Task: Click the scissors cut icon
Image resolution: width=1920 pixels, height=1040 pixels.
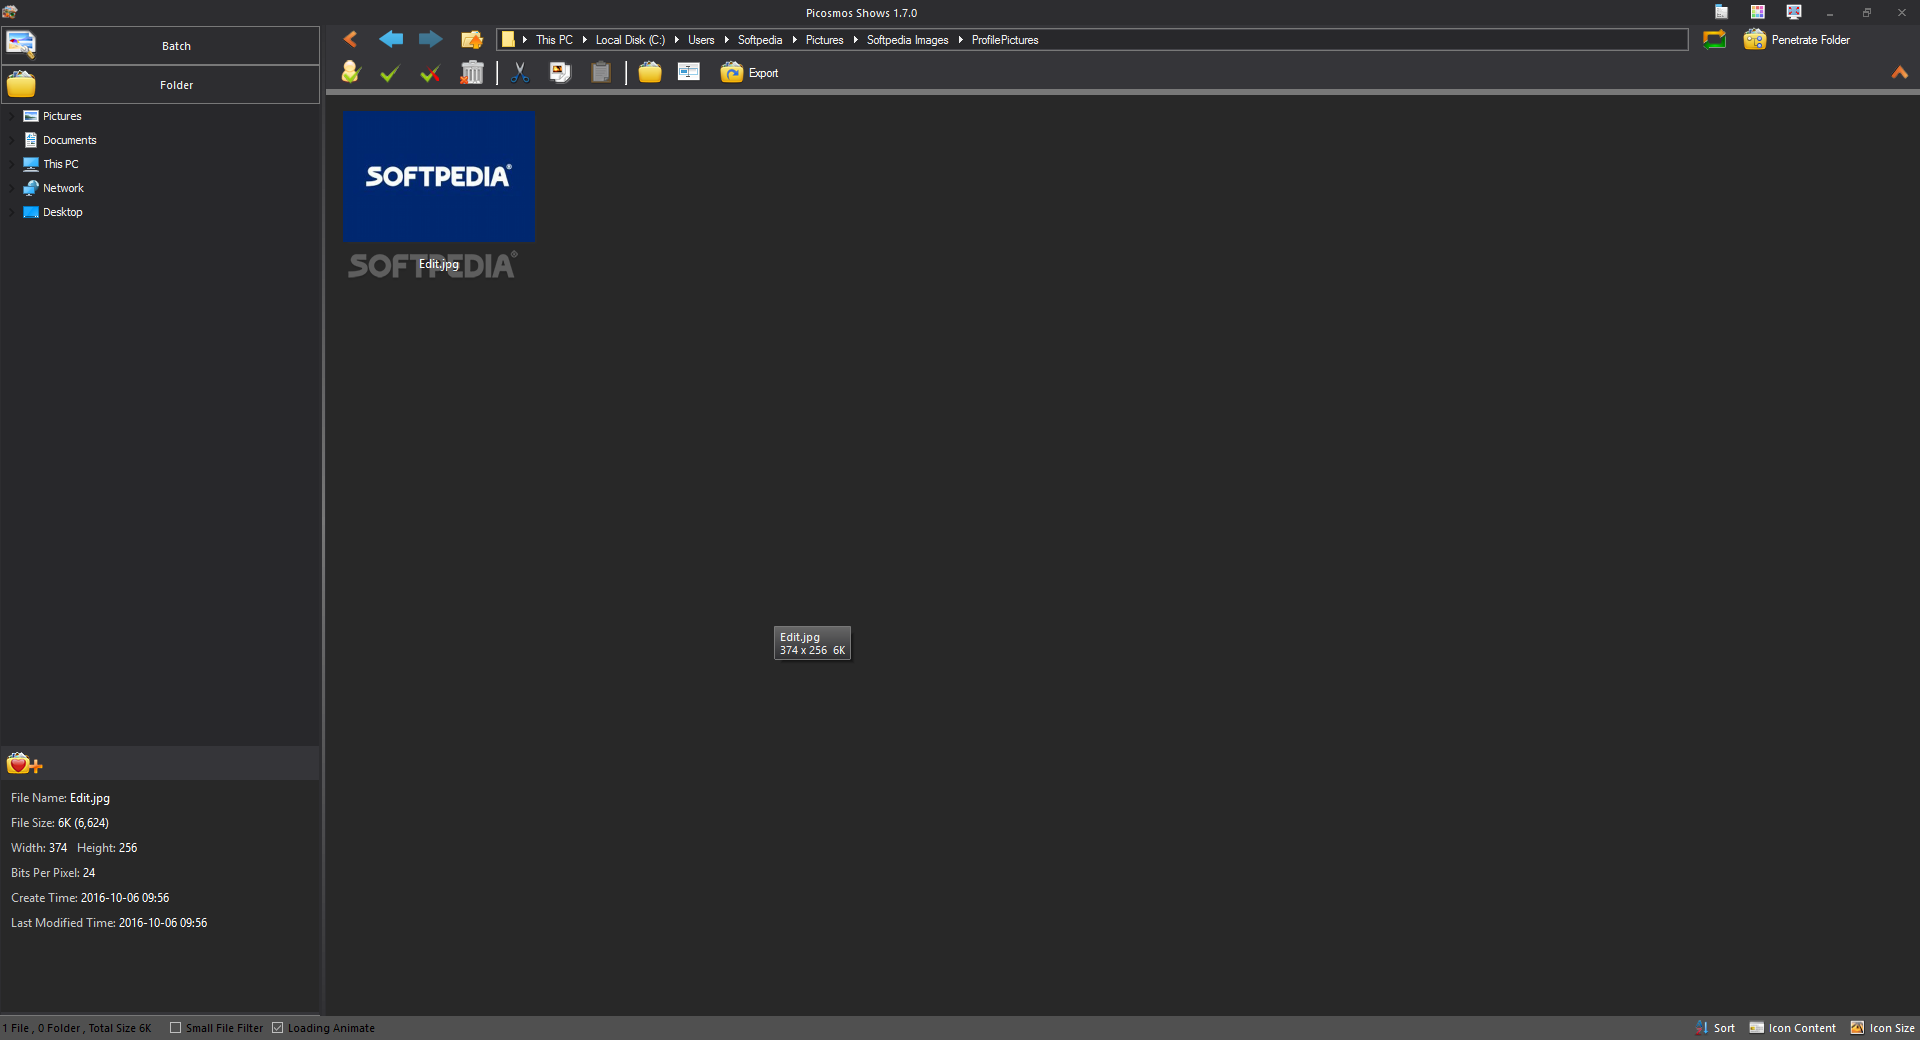Action: pyautogui.click(x=520, y=72)
